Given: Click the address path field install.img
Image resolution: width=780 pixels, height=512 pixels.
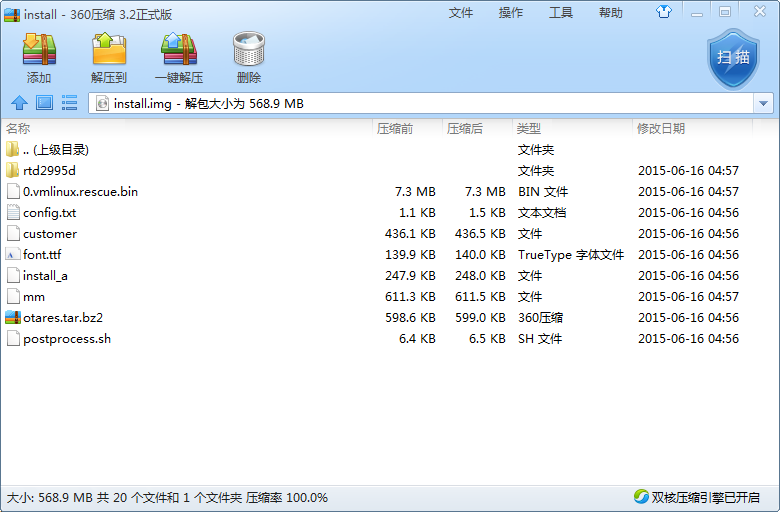Looking at the screenshot, I should point(421,103).
